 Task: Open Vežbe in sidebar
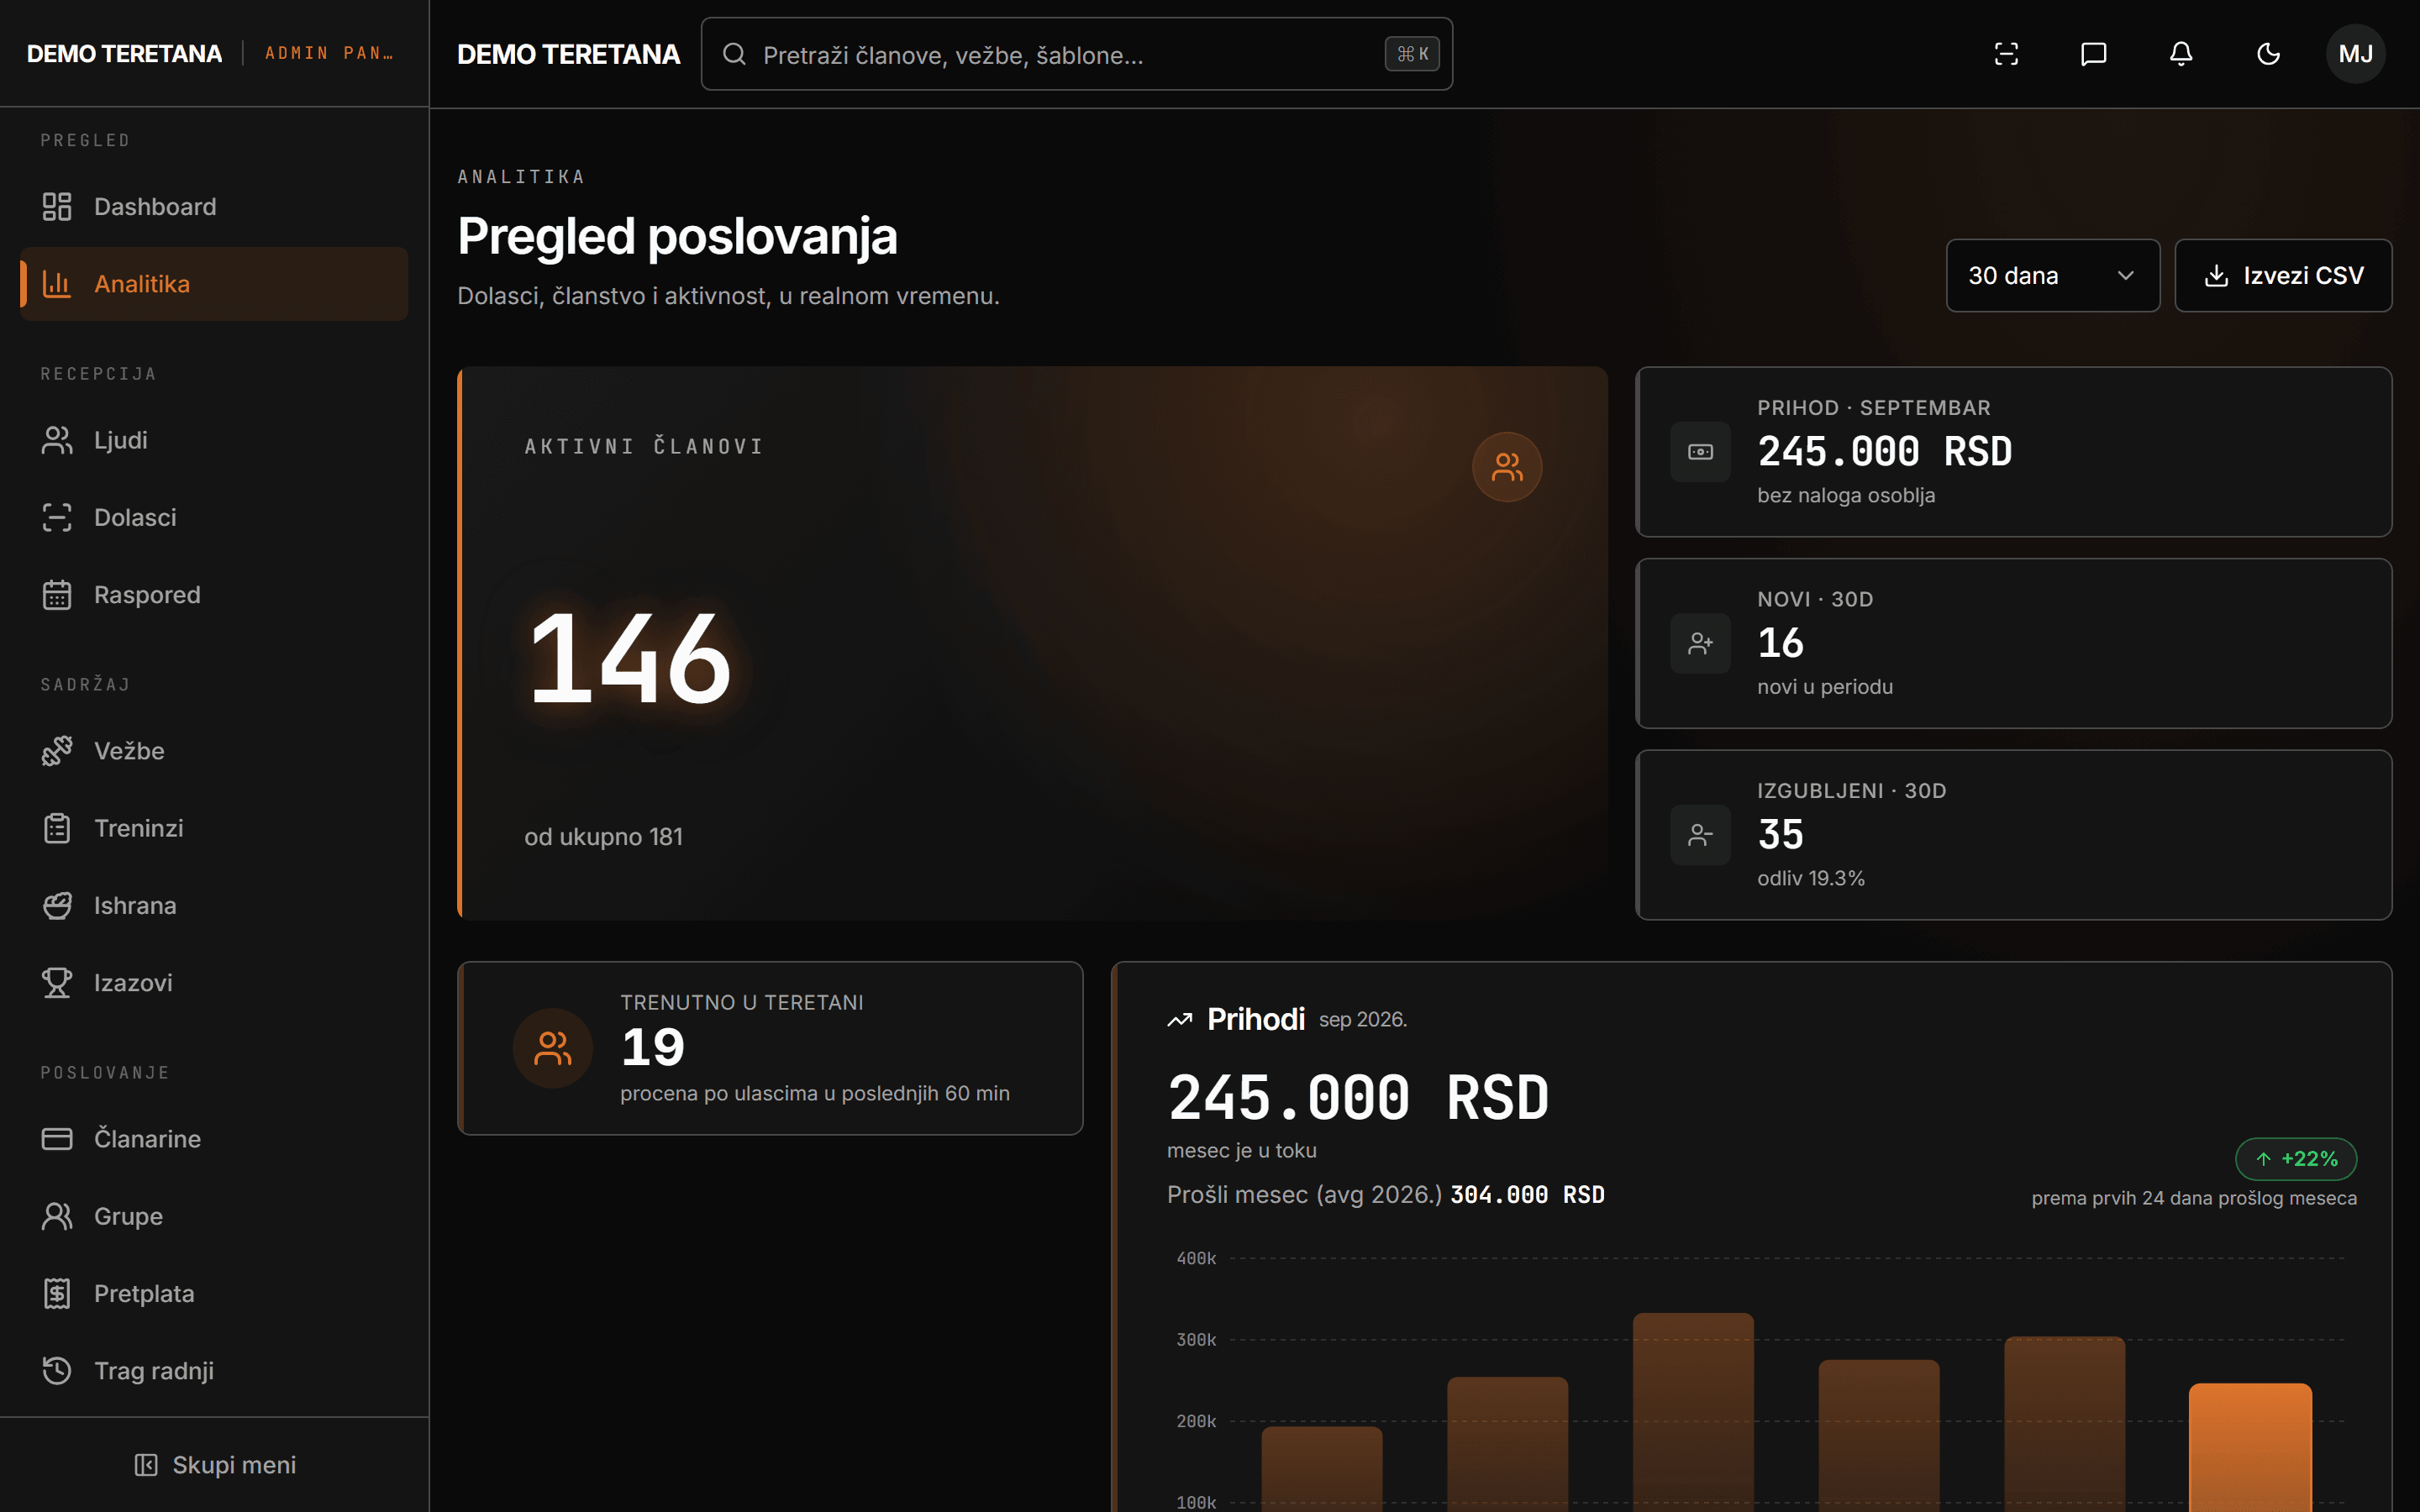pos(214,751)
